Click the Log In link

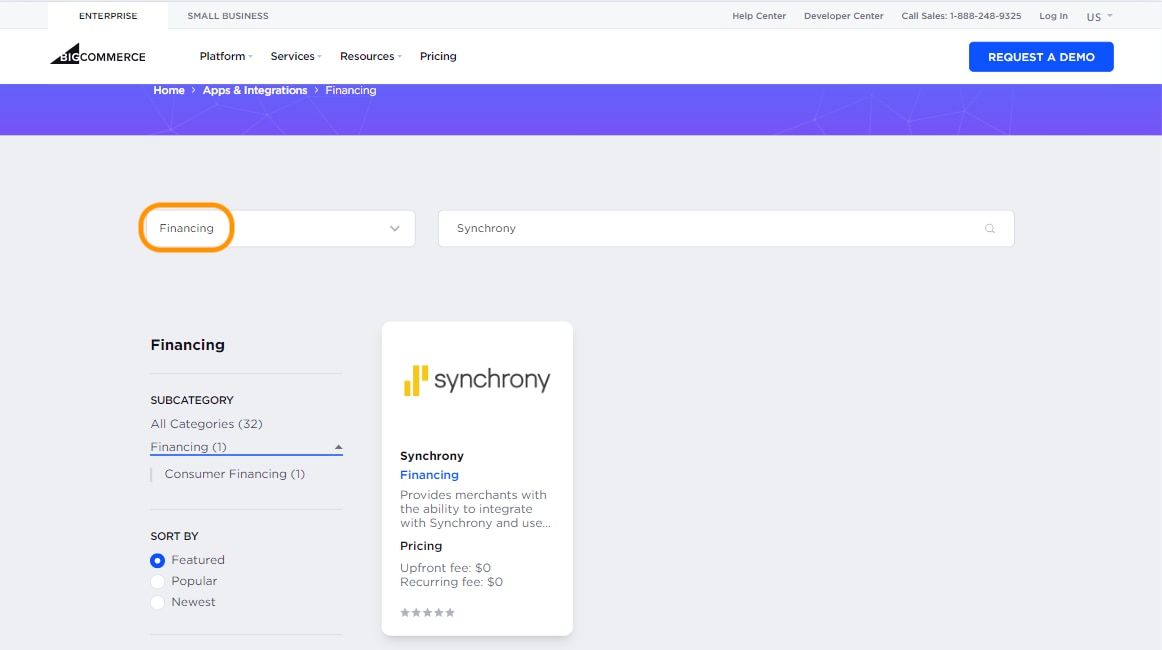pos(1053,16)
